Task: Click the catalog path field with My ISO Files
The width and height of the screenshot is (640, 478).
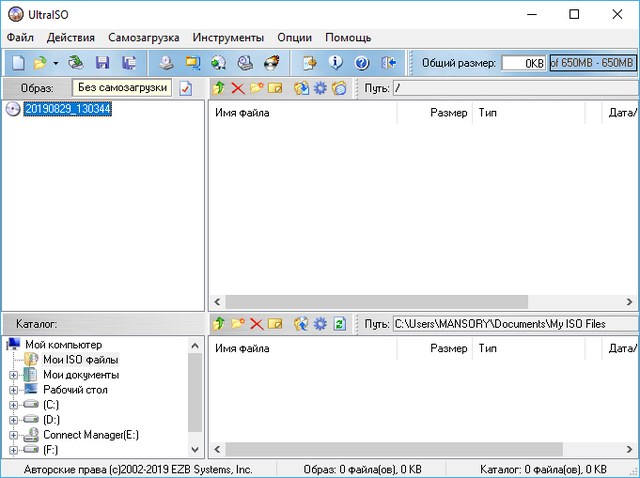Action: (512, 324)
